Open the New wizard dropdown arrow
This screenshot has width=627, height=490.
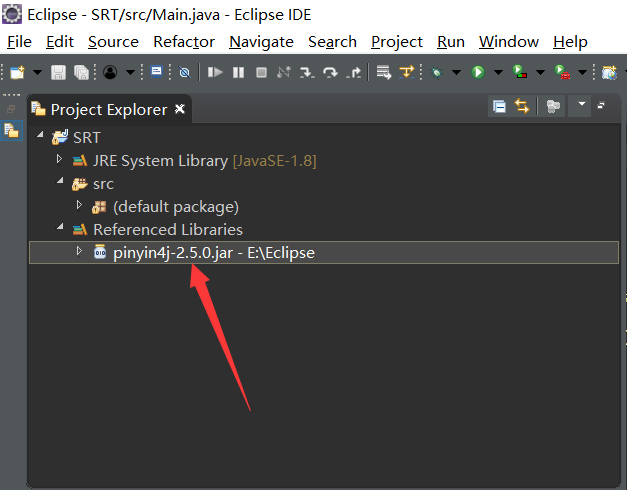point(37,72)
